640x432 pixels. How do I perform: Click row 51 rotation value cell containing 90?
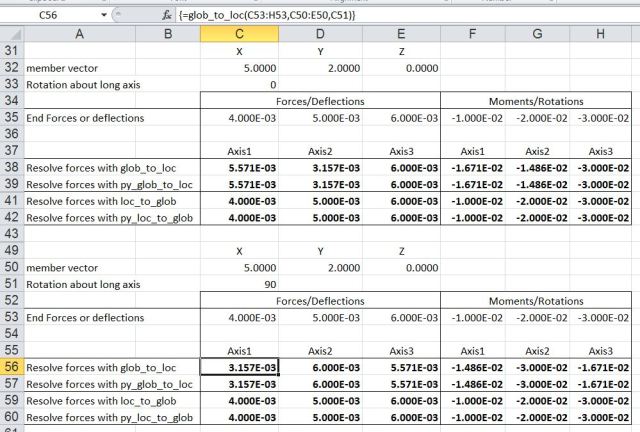[239, 283]
